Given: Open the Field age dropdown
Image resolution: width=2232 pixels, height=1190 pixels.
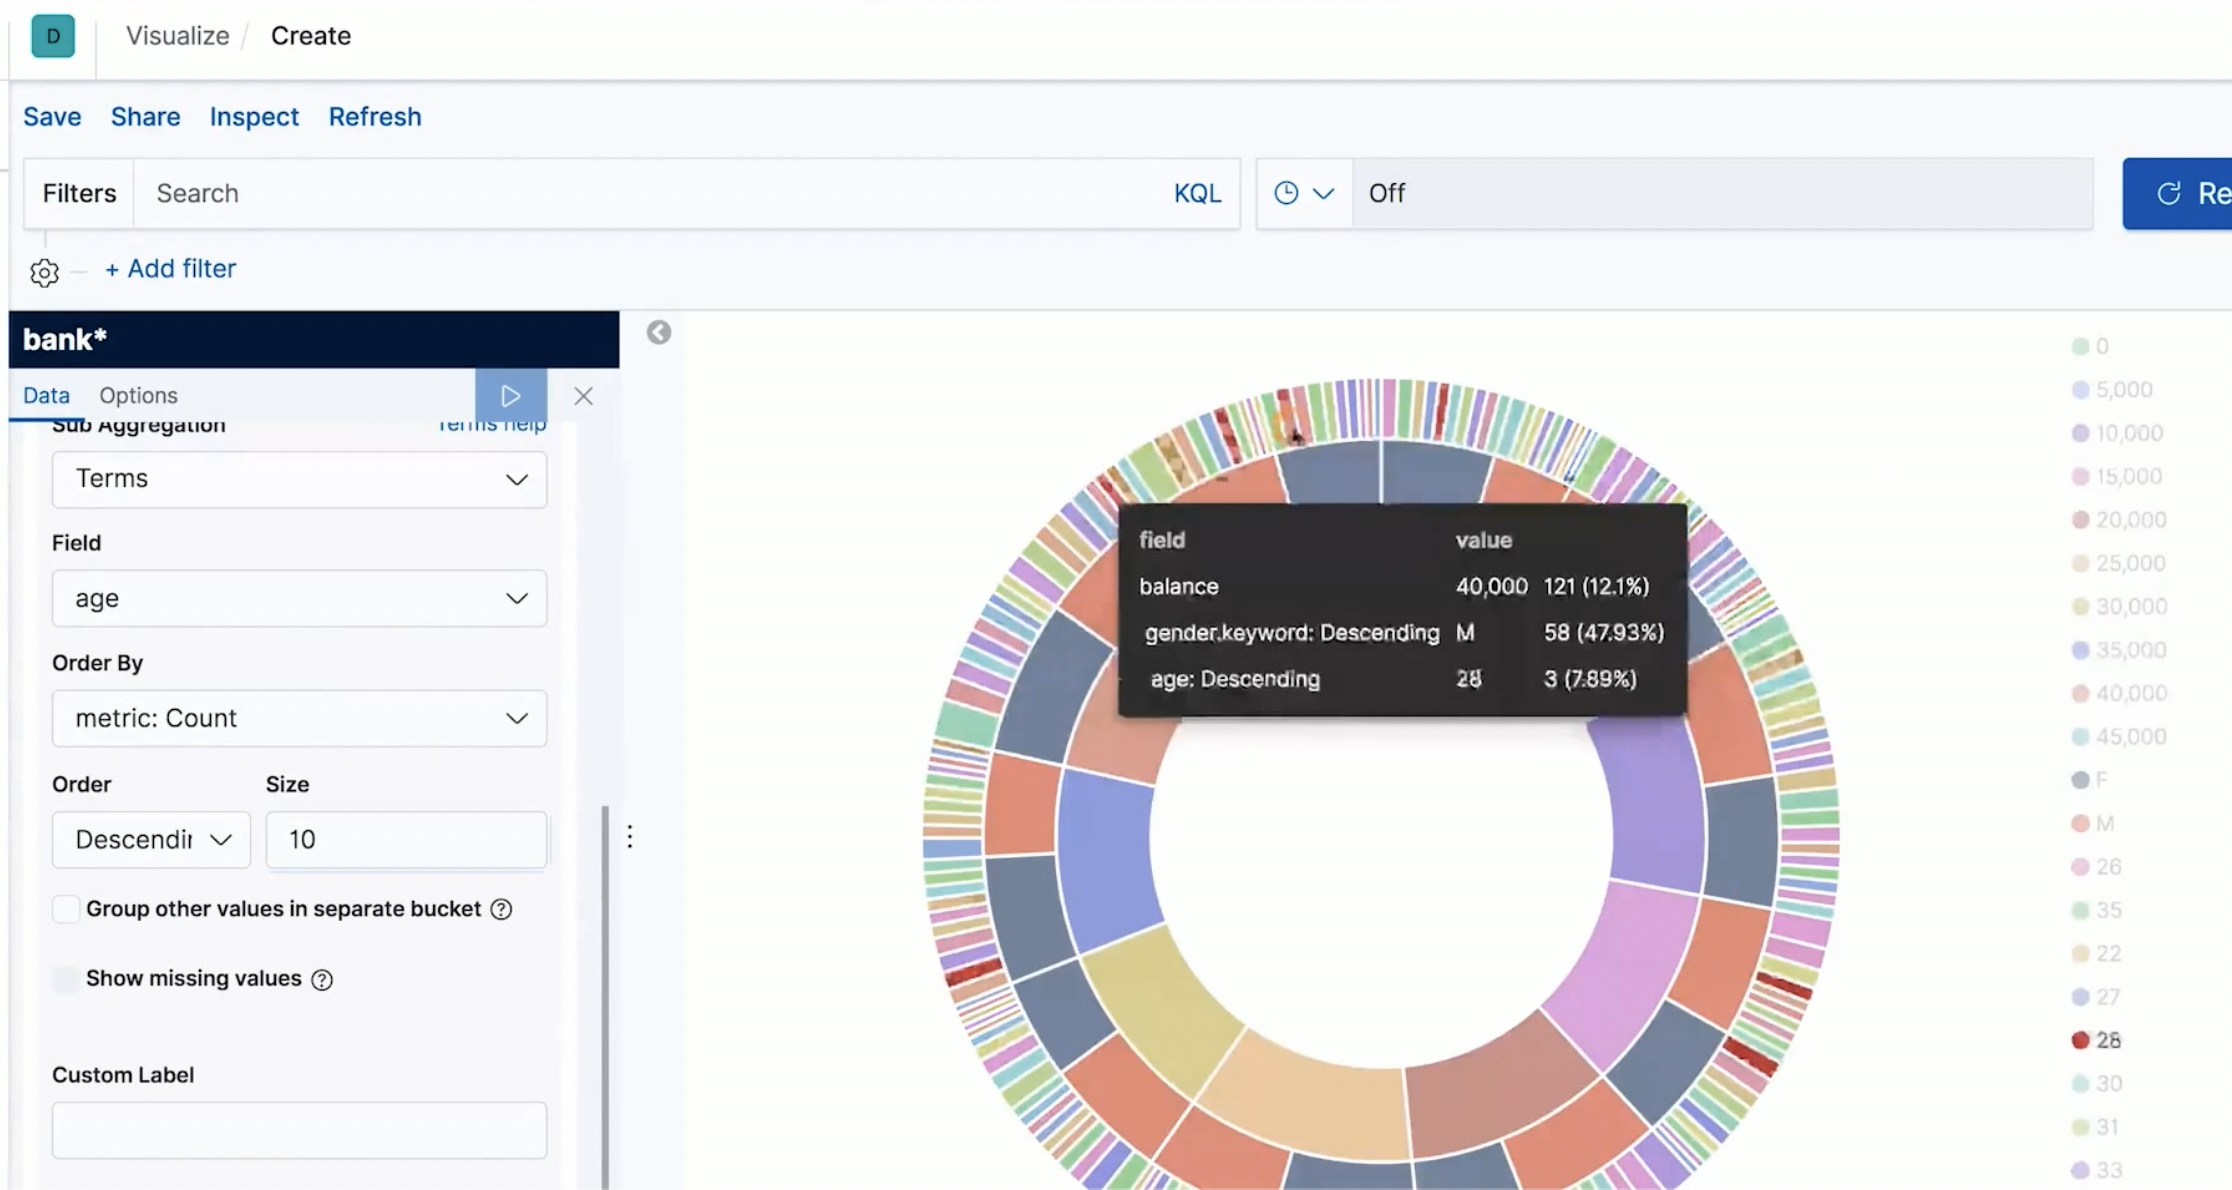Looking at the screenshot, I should pos(299,598).
